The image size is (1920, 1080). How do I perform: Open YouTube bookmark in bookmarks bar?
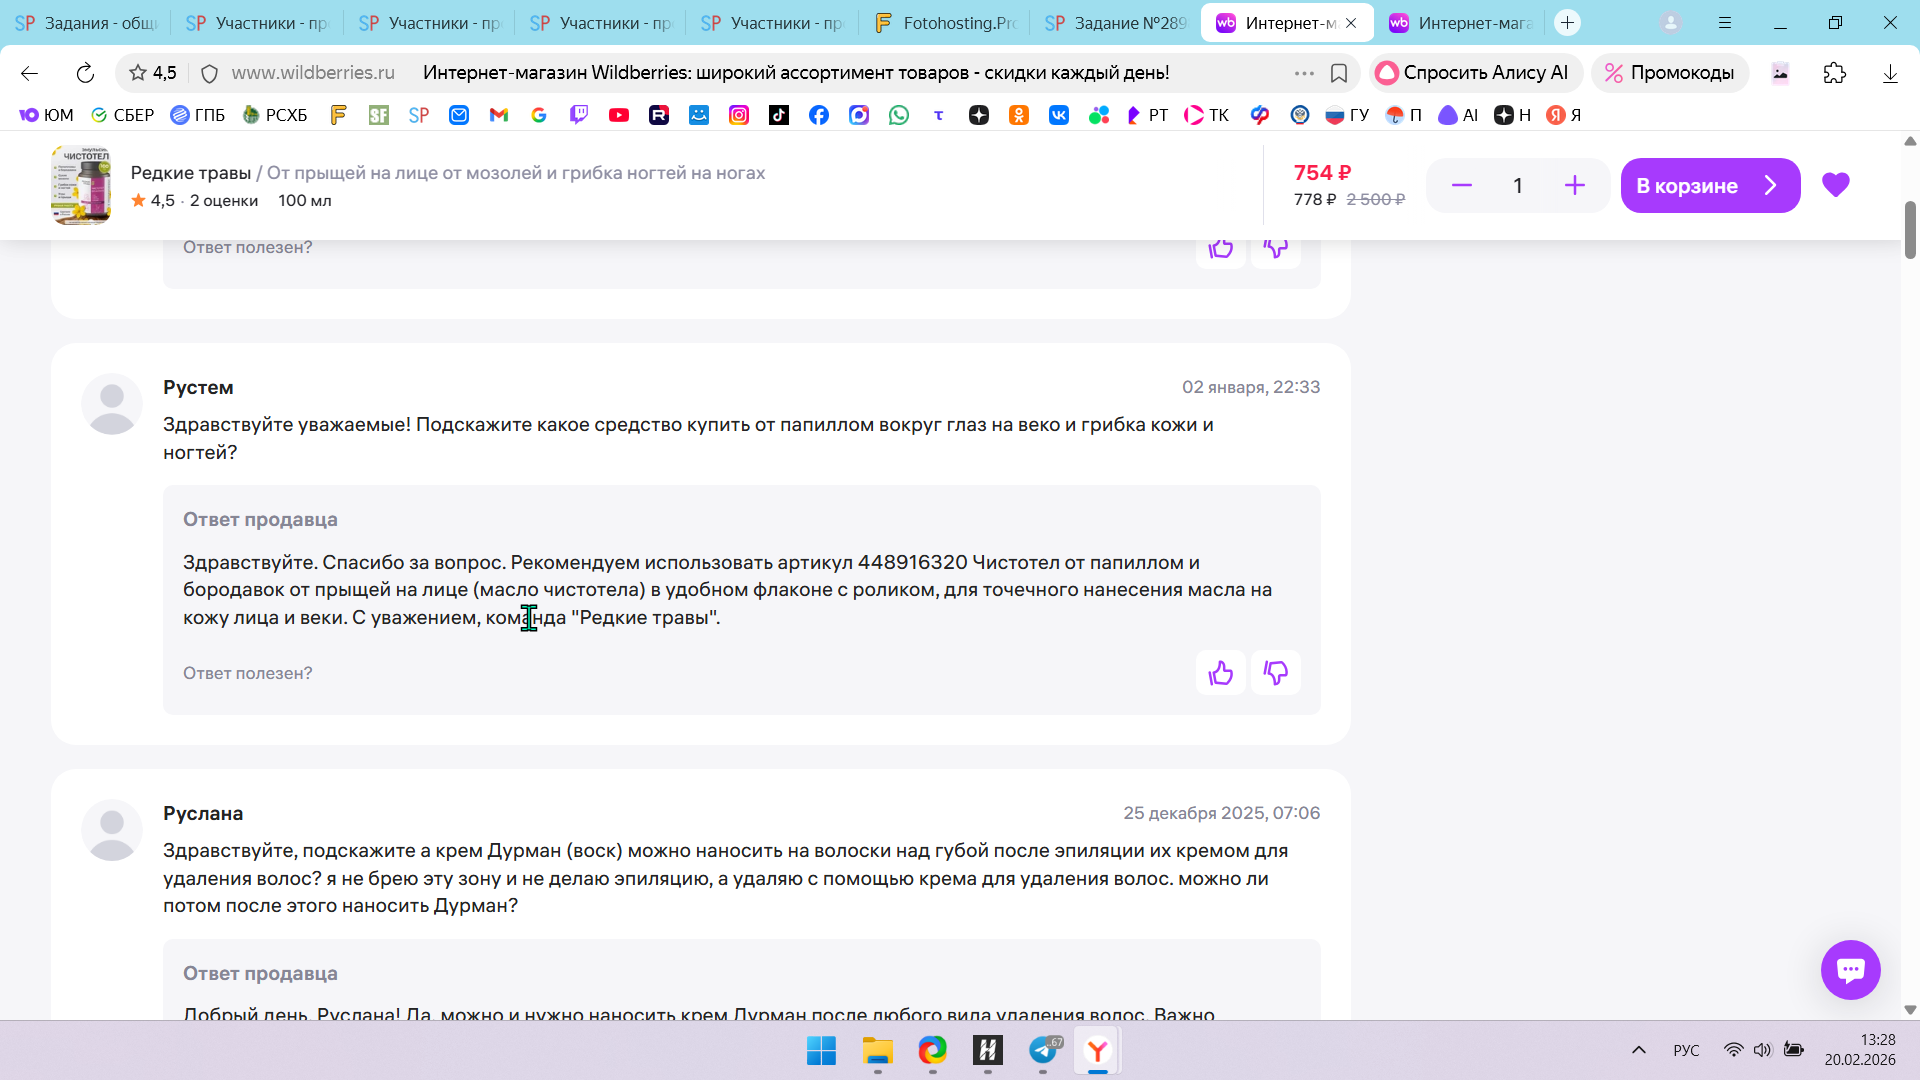[x=619, y=115]
